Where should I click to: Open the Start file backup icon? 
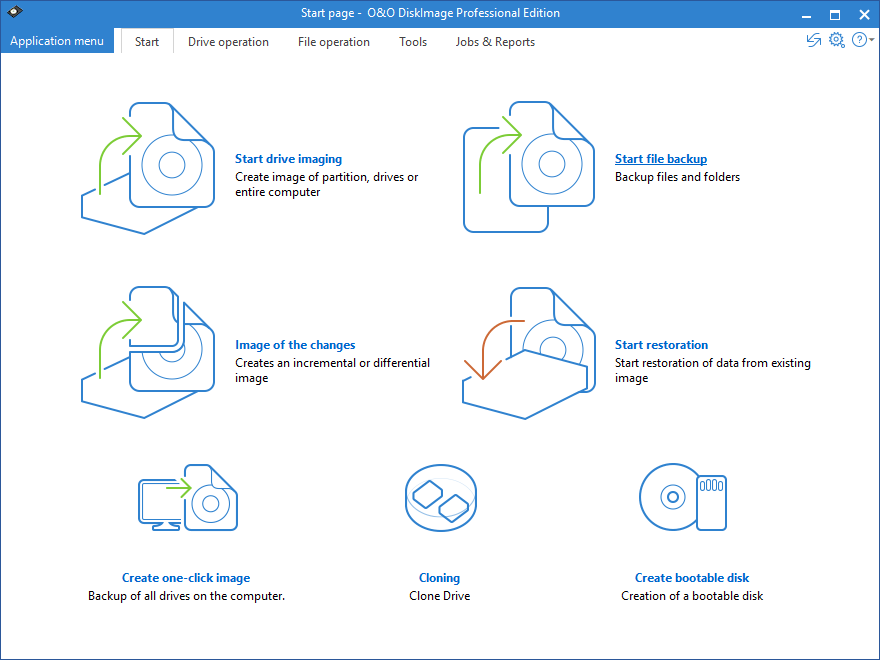[x=528, y=165]
